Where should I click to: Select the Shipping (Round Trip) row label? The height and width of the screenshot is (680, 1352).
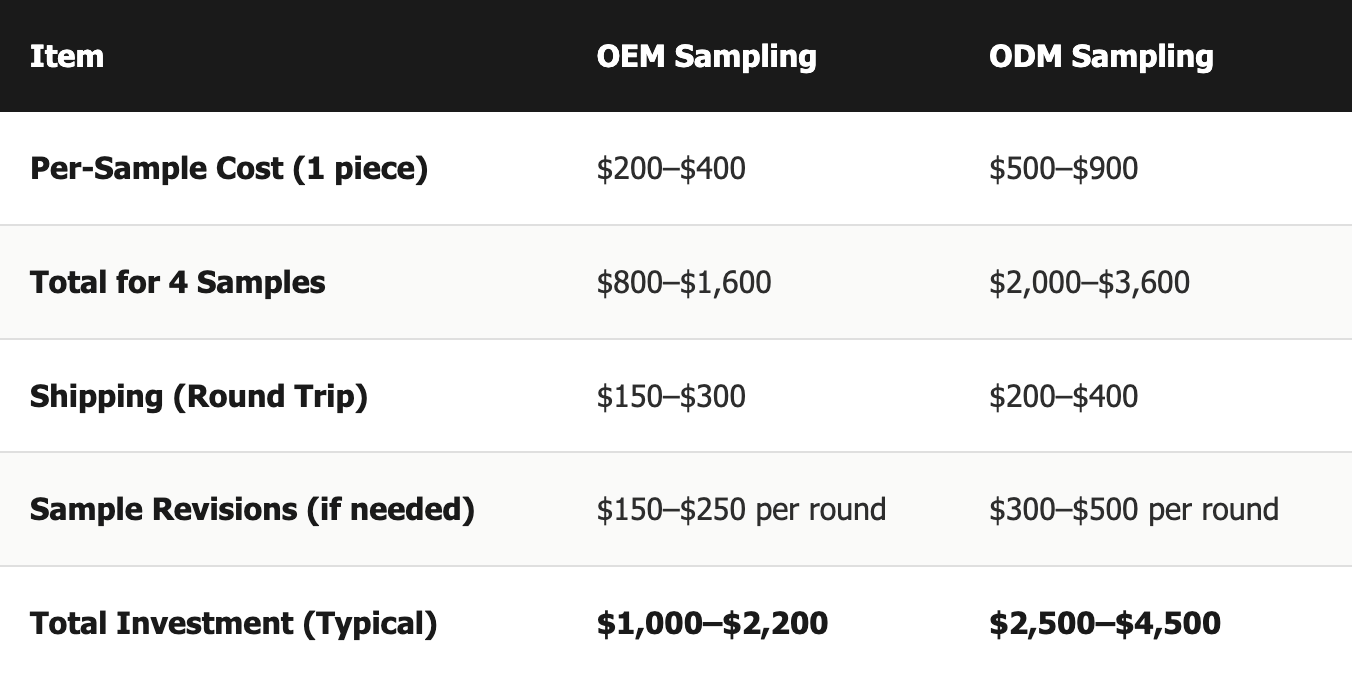pos(199,397)
